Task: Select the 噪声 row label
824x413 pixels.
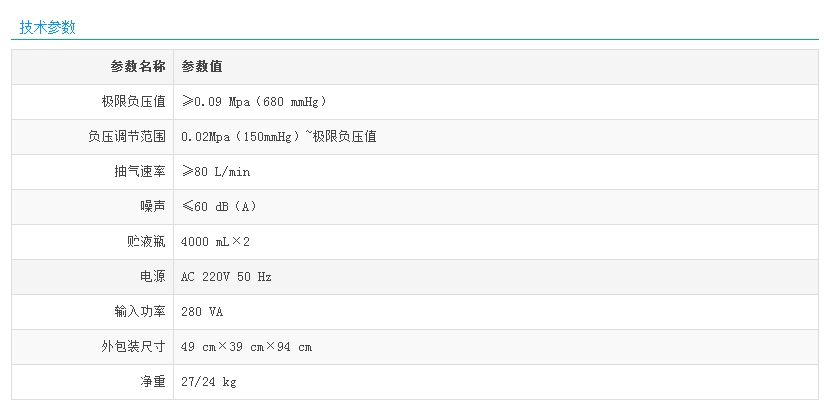Action: (153, 207)
